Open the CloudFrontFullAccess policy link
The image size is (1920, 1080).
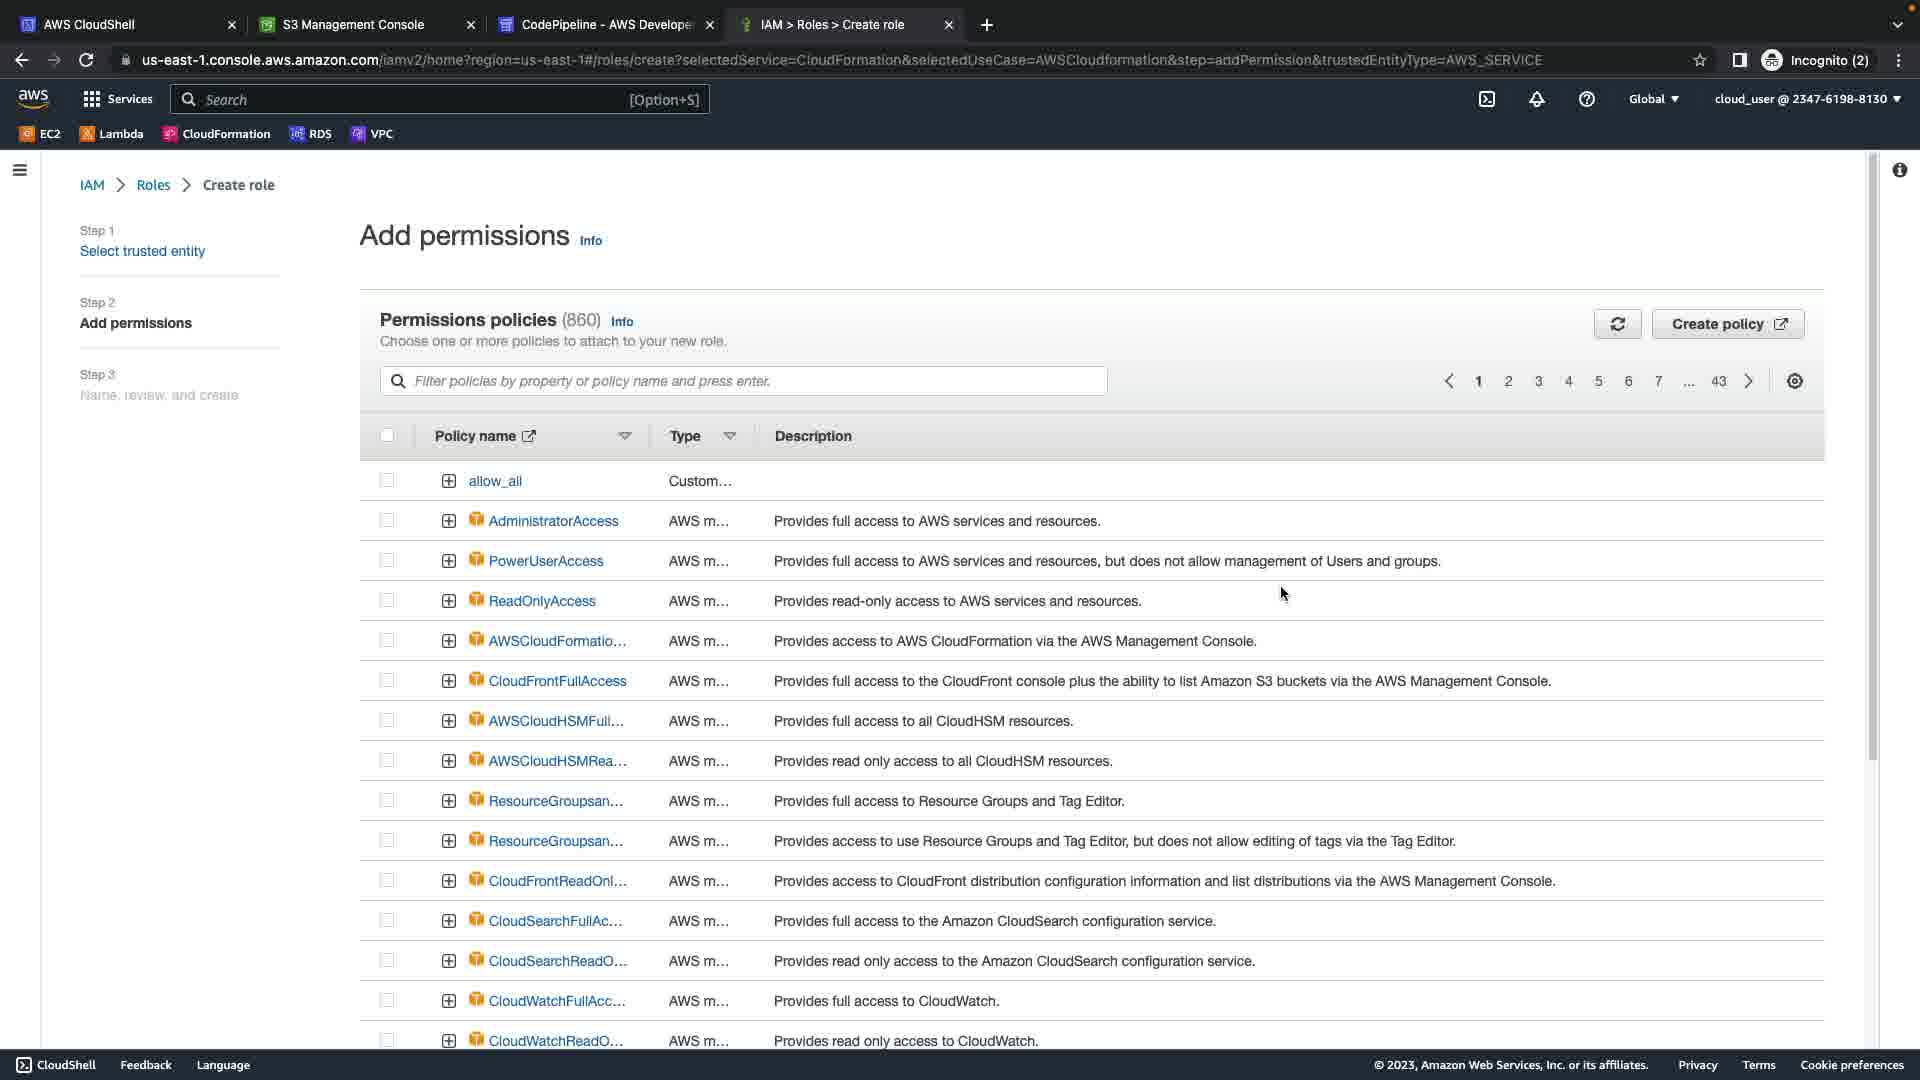pyautogui.click(x=557, y=681)
